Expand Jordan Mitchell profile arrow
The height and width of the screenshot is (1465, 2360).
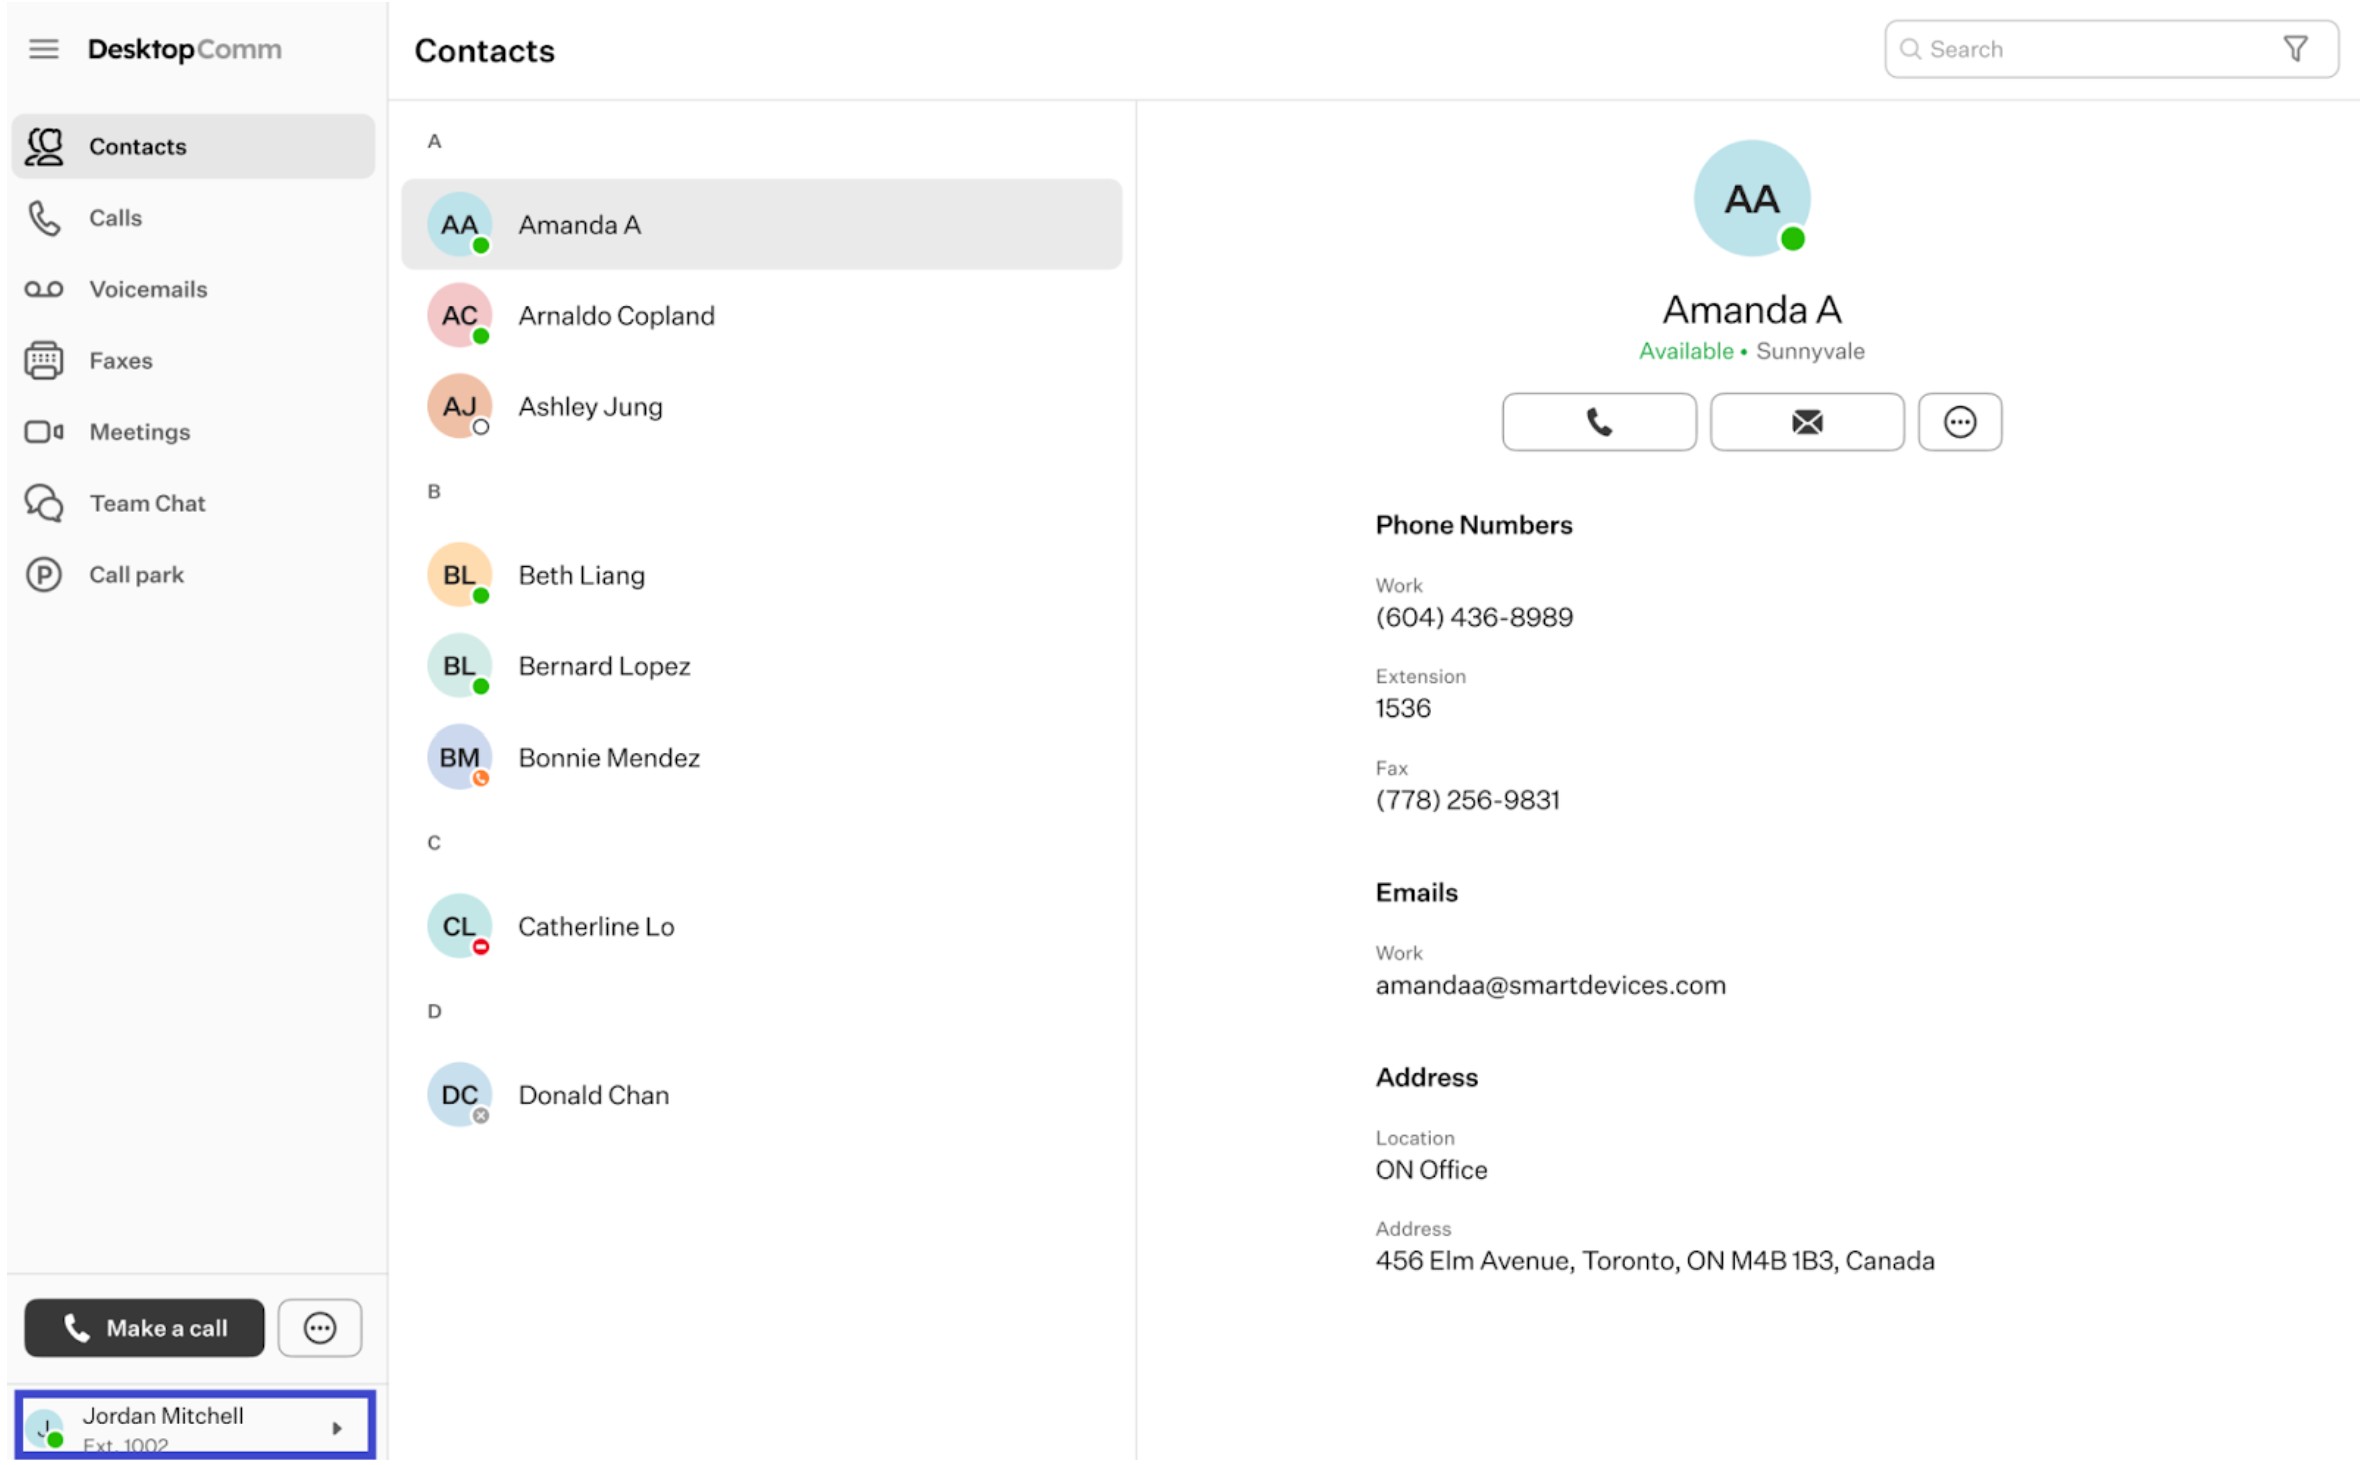tap(337, 1428)
